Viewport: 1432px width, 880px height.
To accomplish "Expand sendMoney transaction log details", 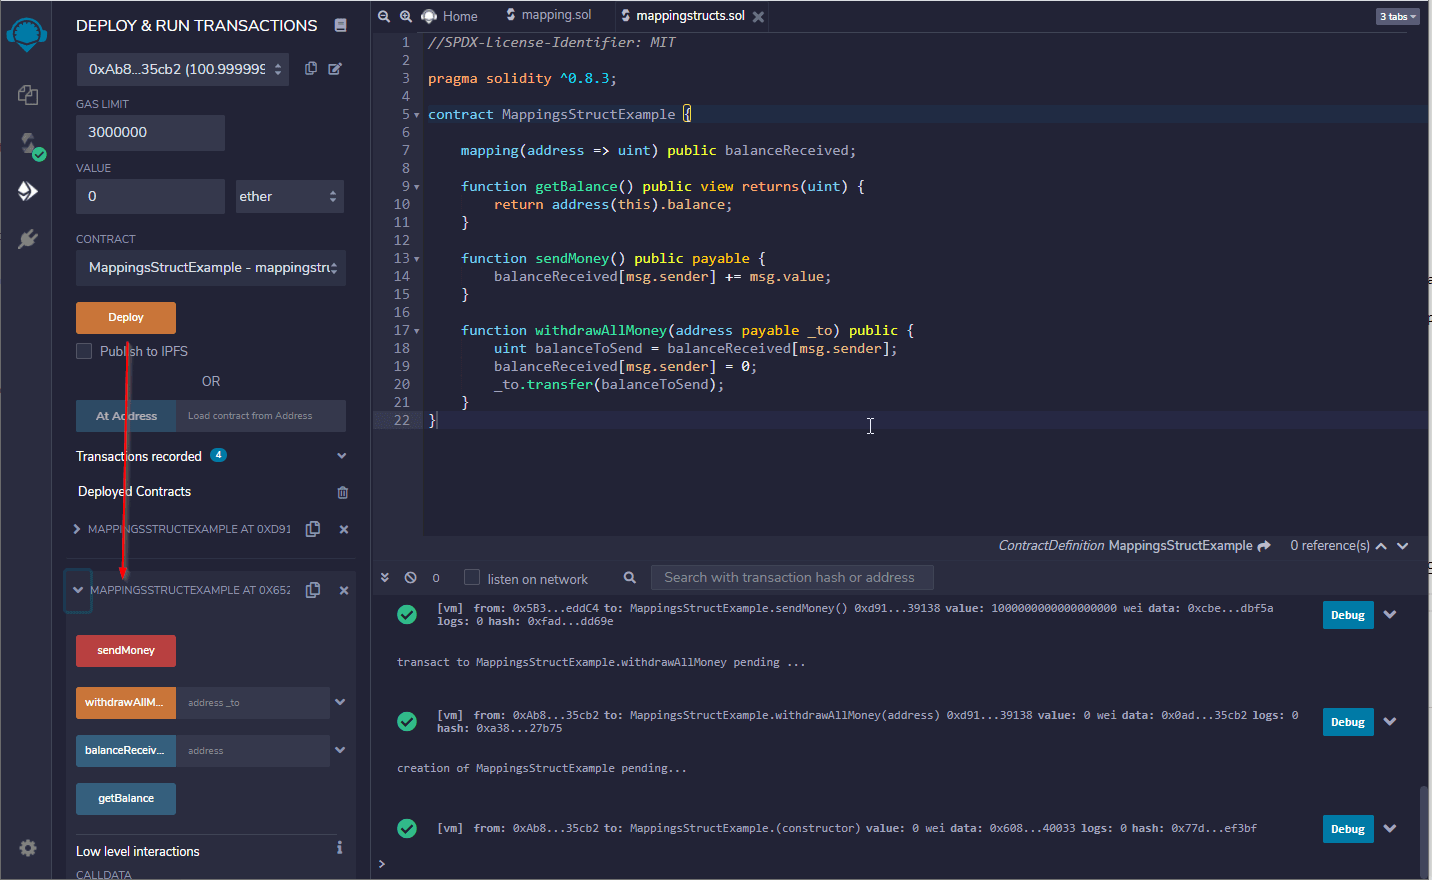I will coord(1390,615).
